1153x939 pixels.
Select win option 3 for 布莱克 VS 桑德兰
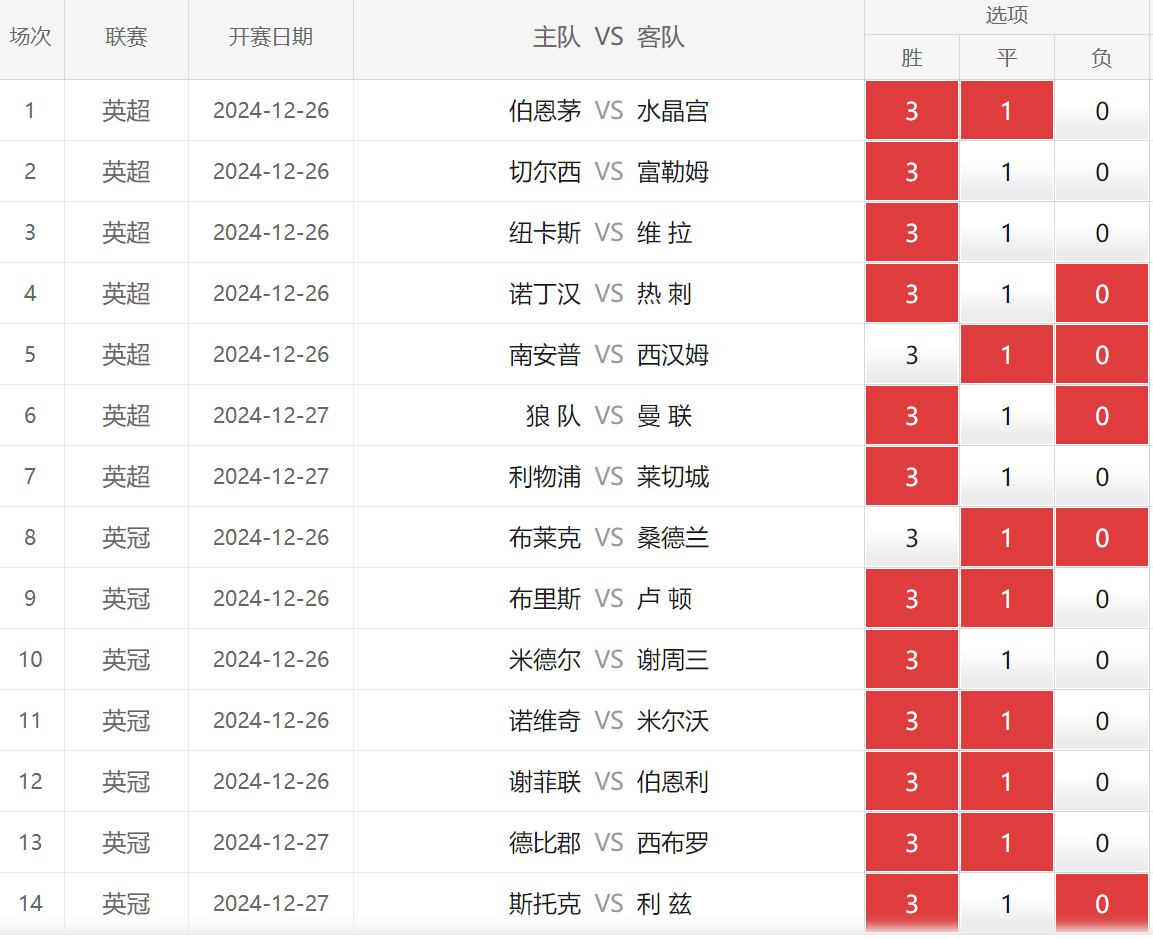pyautogui.click(x=912, y=538)
